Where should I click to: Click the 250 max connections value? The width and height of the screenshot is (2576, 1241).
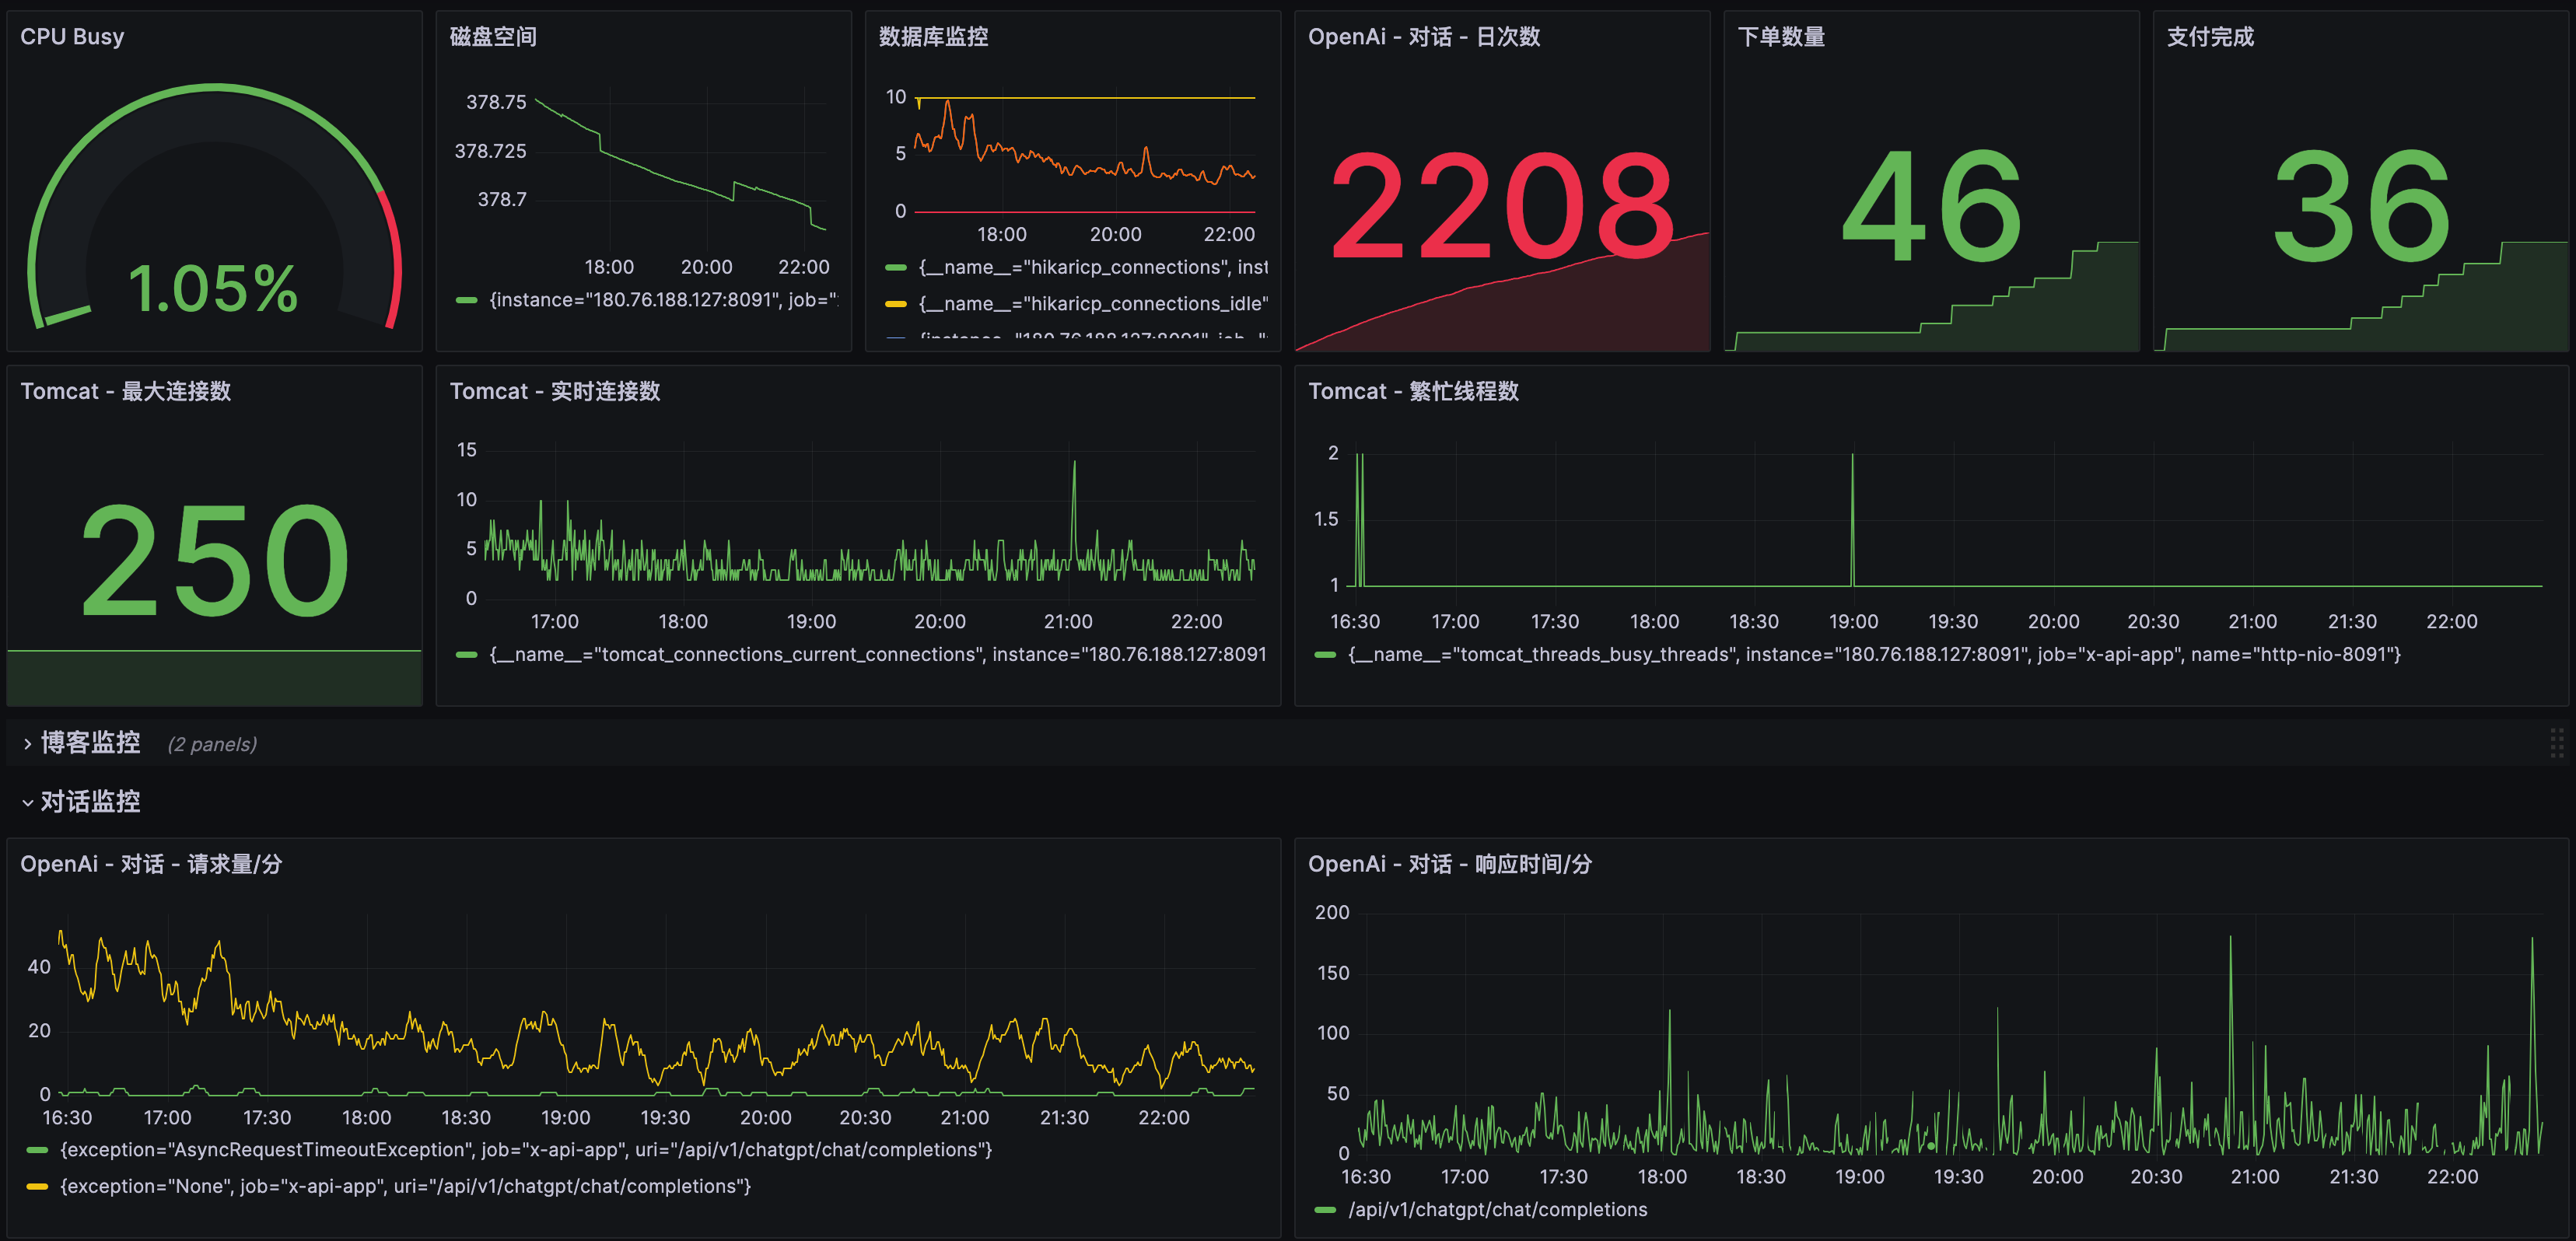(214, 559)
